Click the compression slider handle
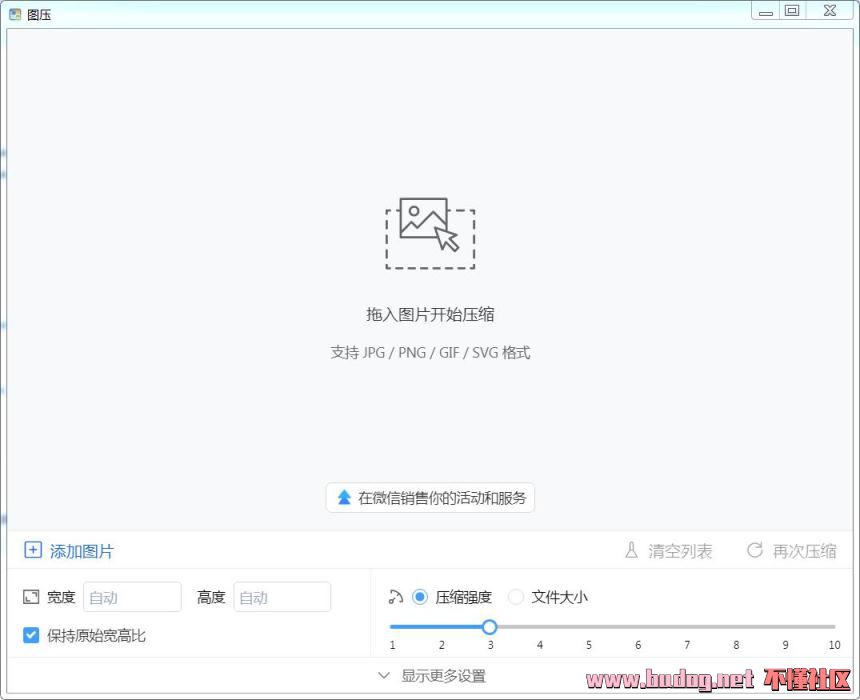The image size is (860, 700). pos(489,627)
